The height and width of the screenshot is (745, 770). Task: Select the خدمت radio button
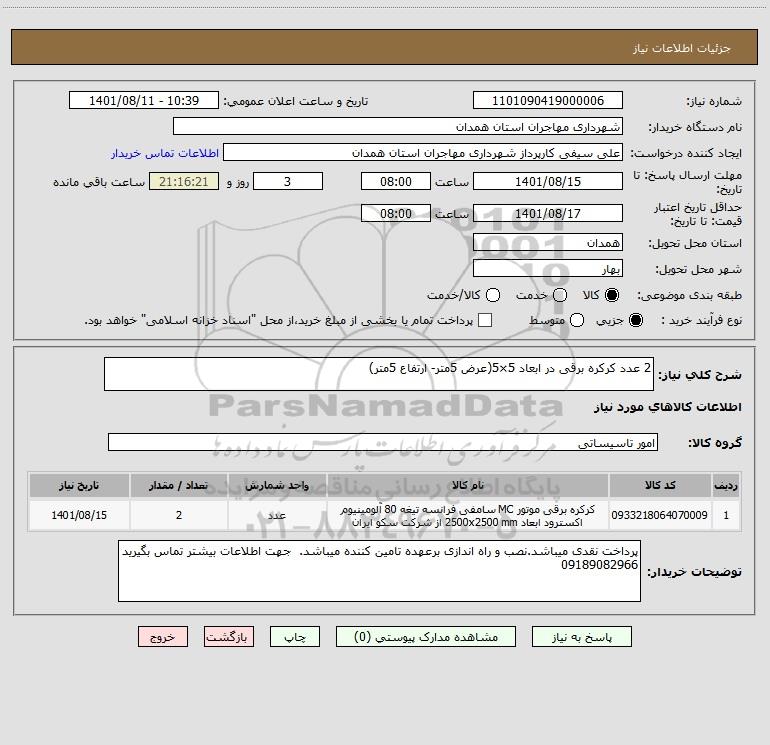coord(560,295)
